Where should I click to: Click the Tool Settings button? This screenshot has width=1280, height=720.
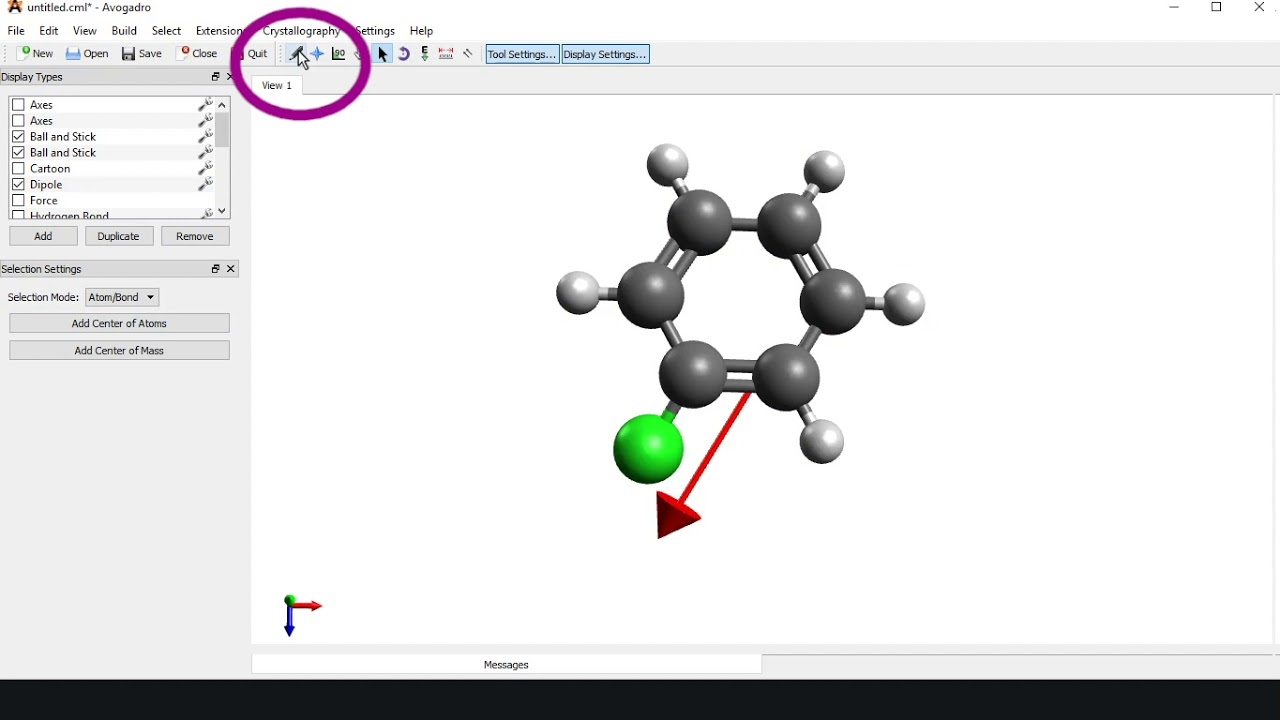tap(522, 54)
